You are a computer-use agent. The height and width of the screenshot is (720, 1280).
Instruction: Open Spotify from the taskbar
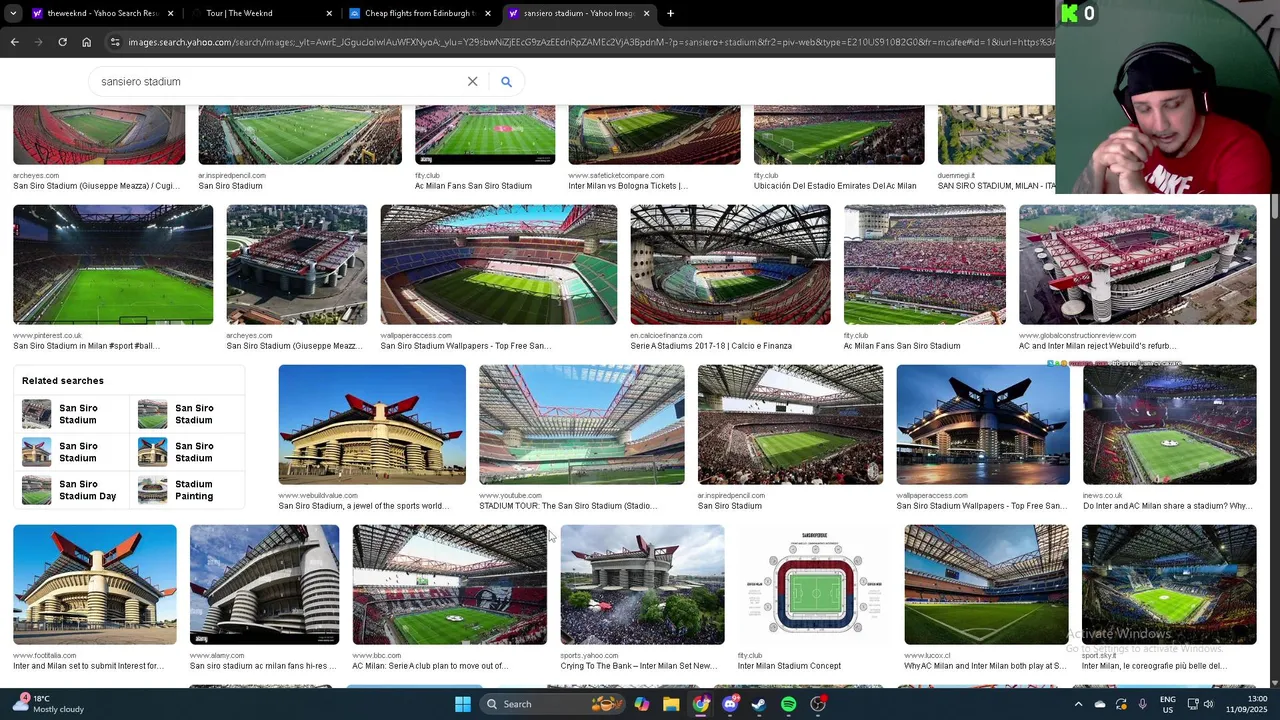pyautogui.click(x=788, y=704)
